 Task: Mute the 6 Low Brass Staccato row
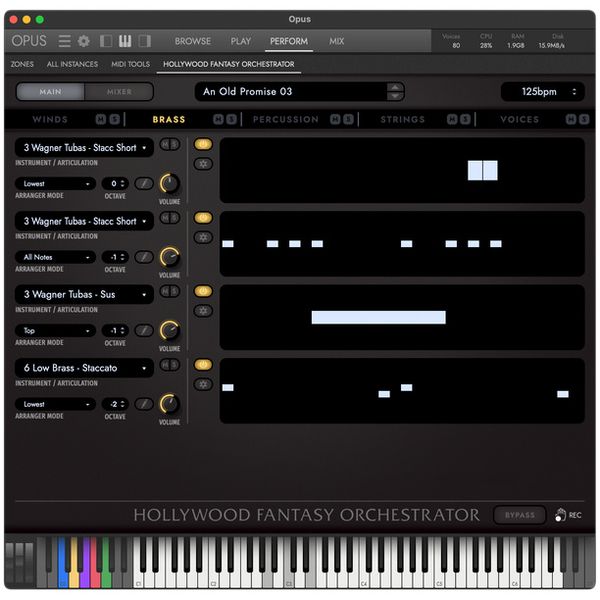coord(165,365)
